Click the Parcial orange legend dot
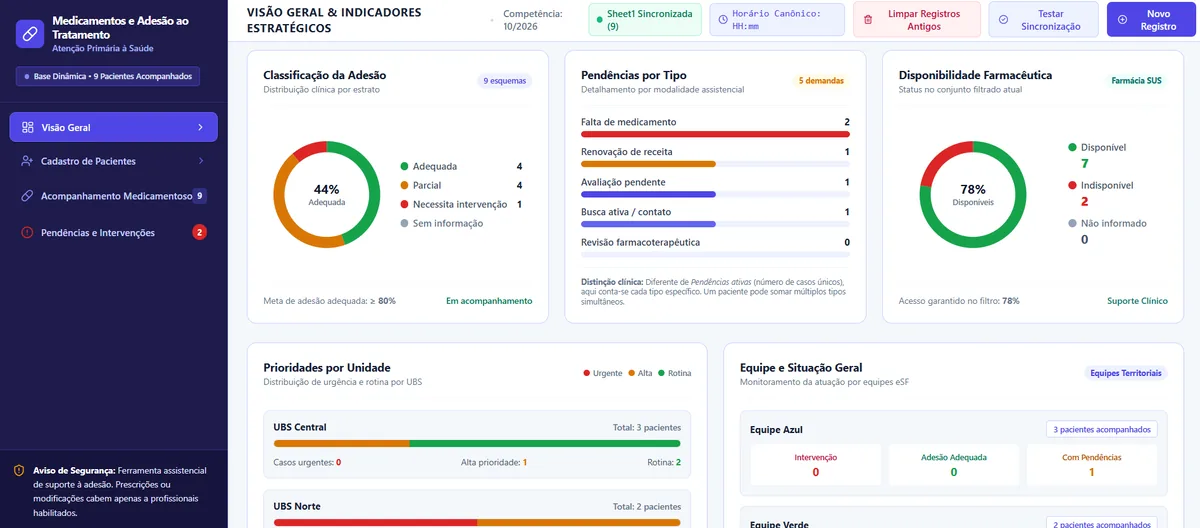Screen dimensions: 1200x528 (404, 185)
